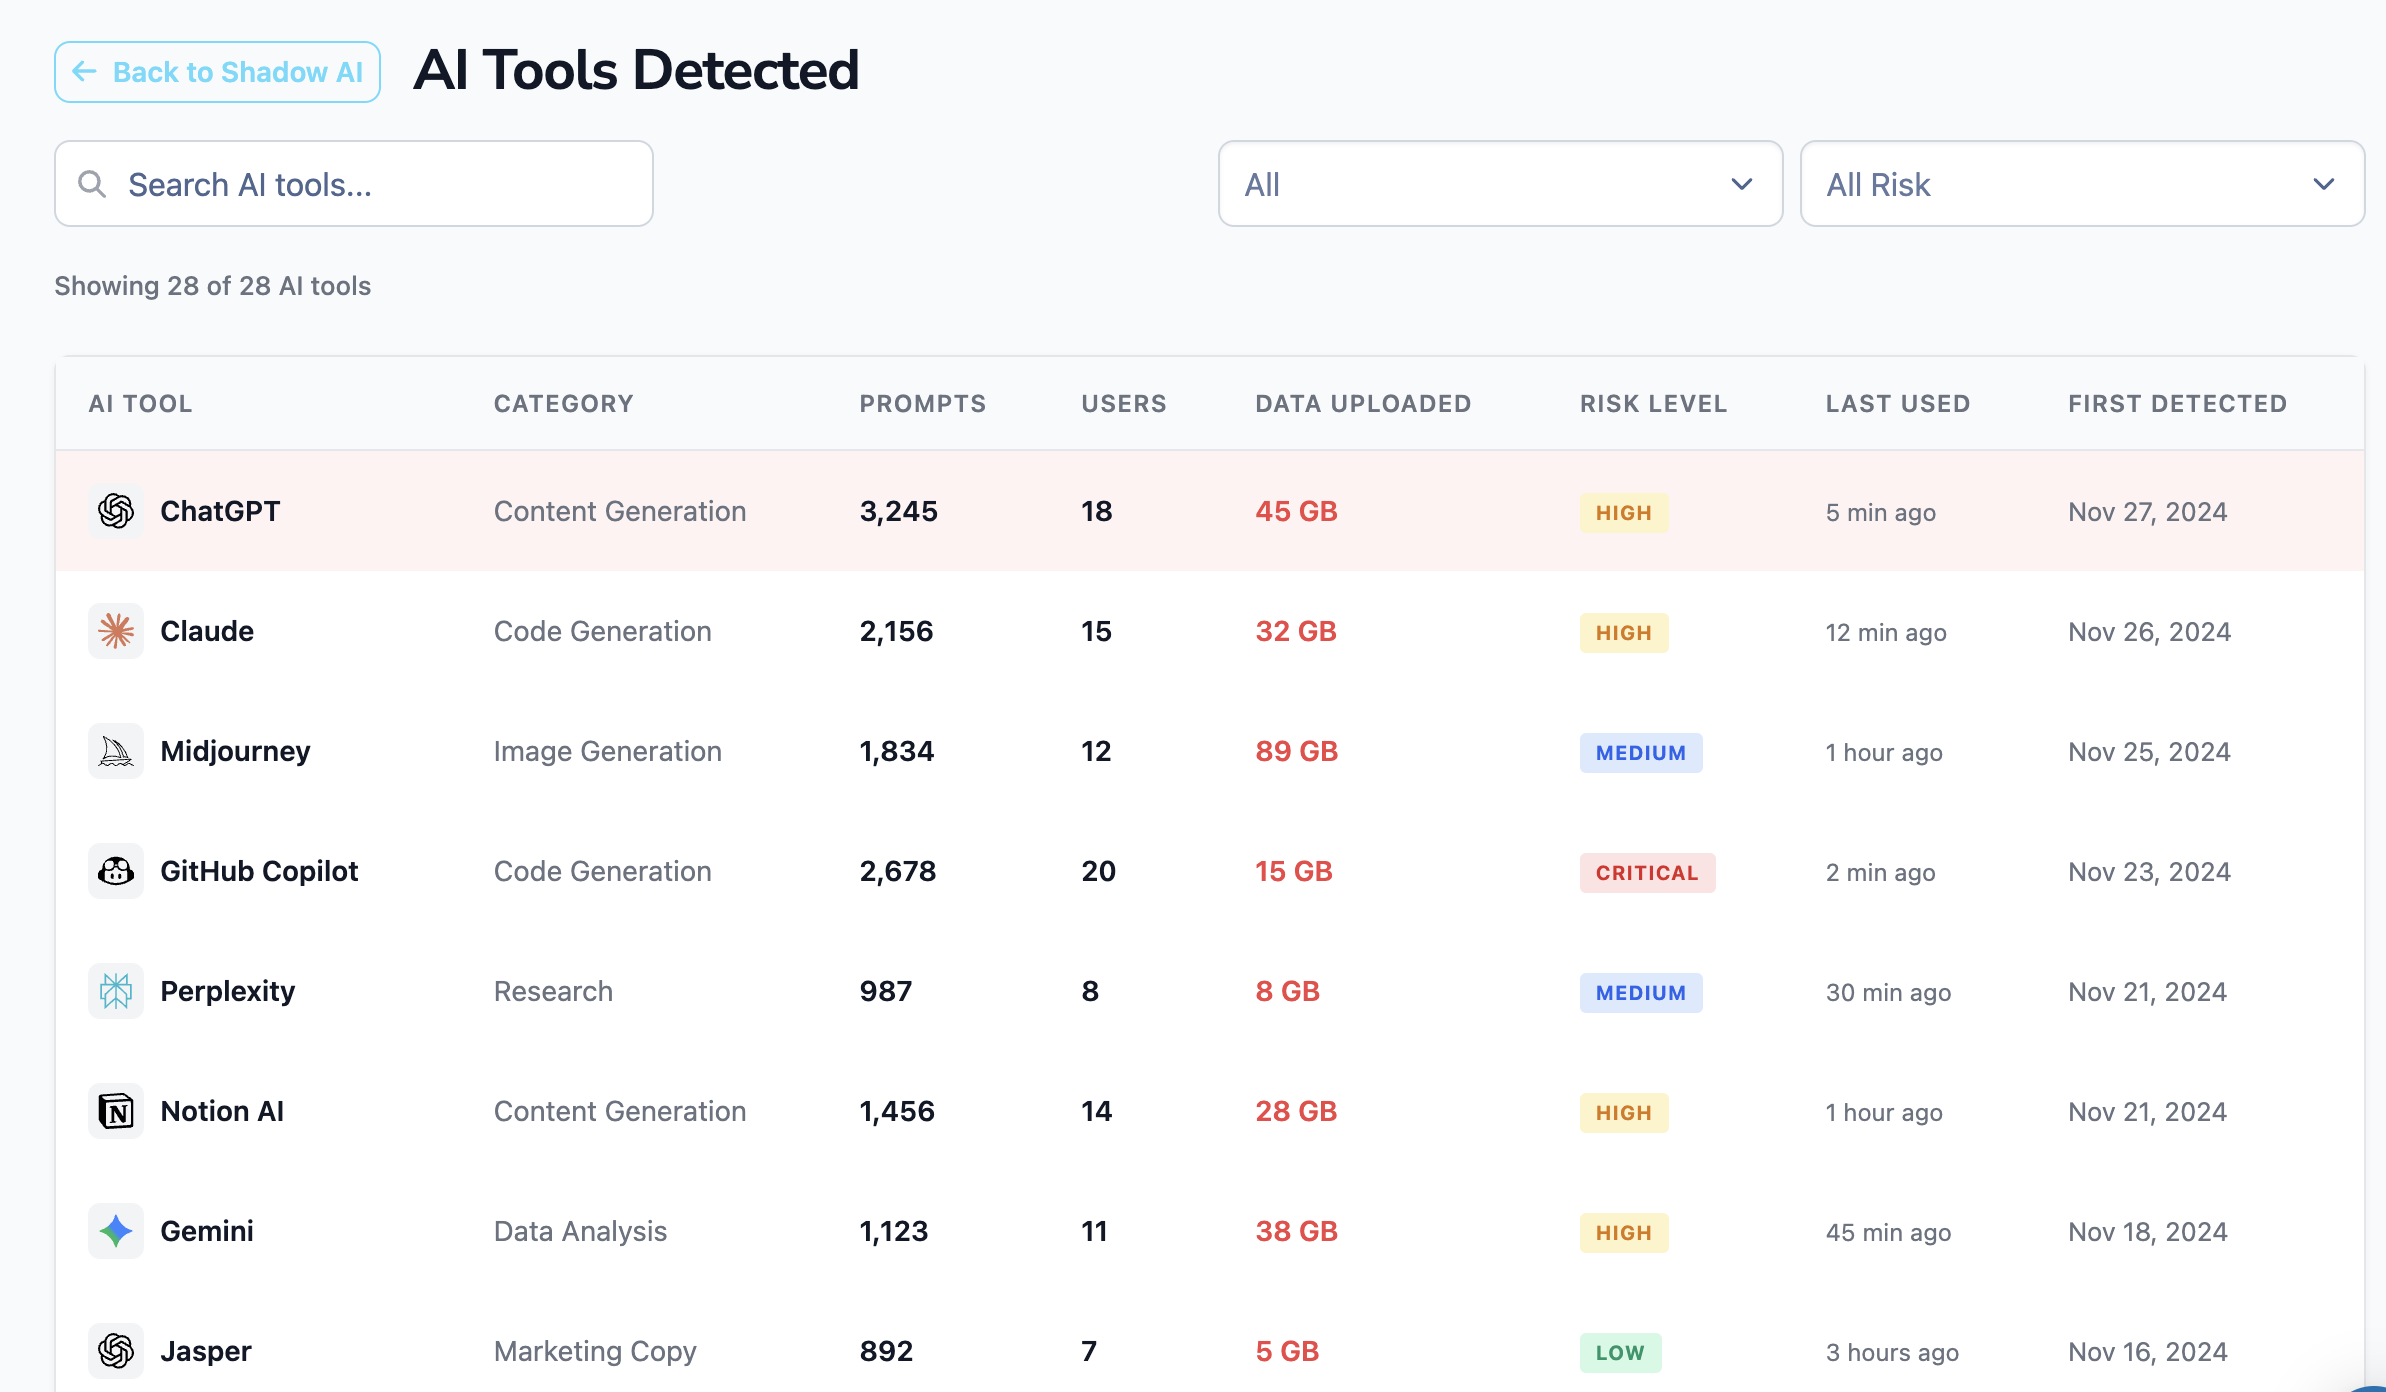Sort by AI Tool column header

pyautogui.click(x=141, y=404)
